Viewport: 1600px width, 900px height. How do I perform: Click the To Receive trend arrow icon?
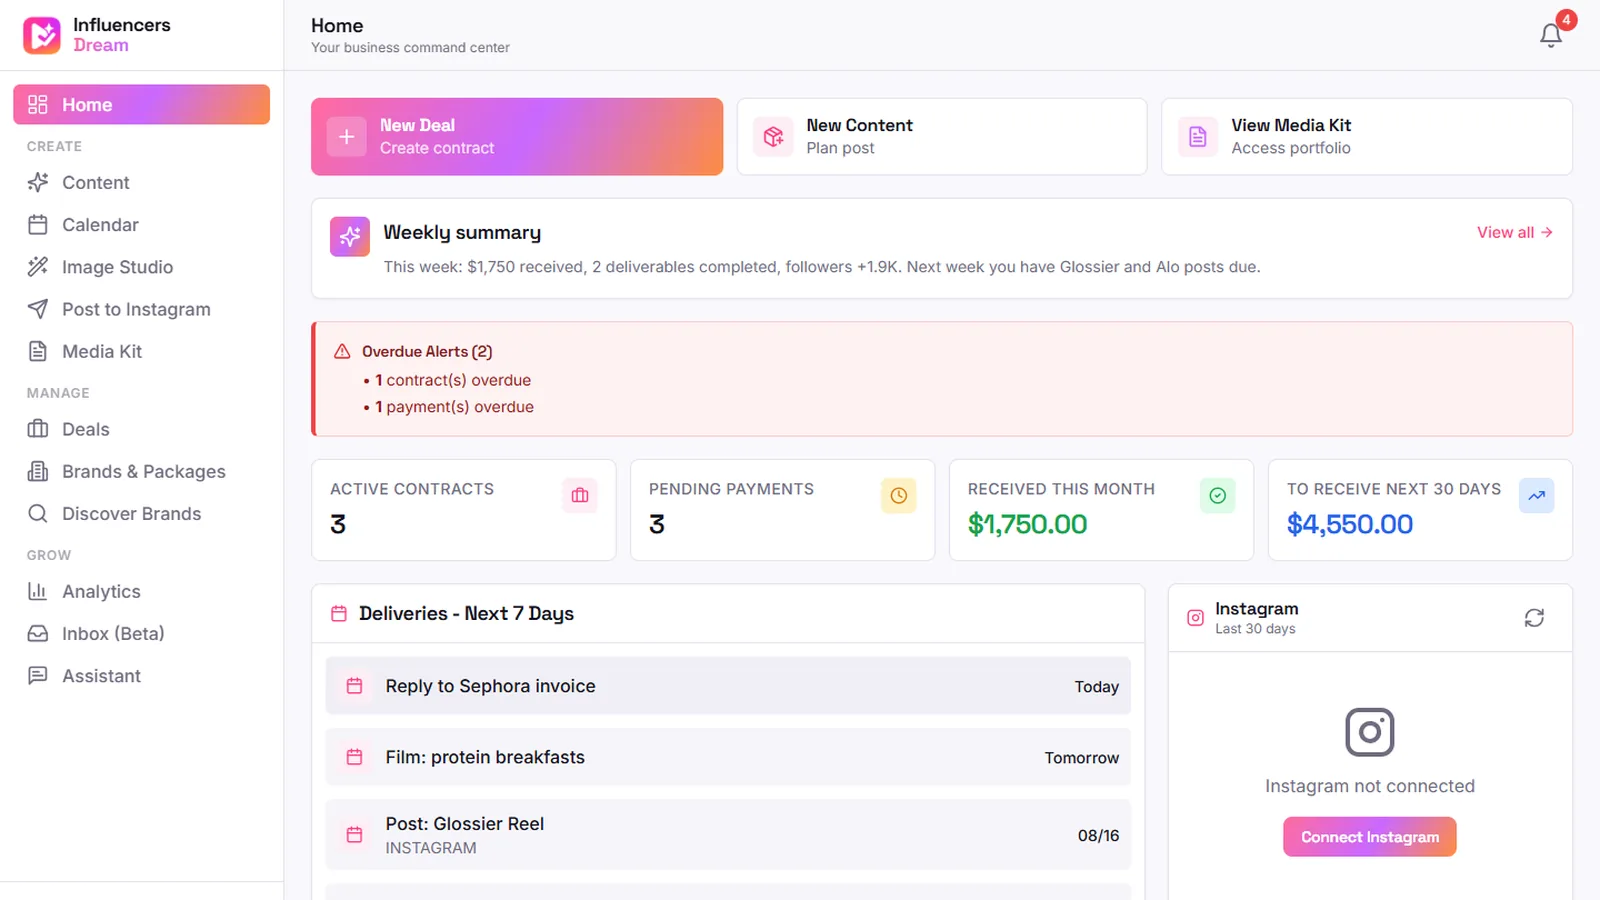[1536, 495]
